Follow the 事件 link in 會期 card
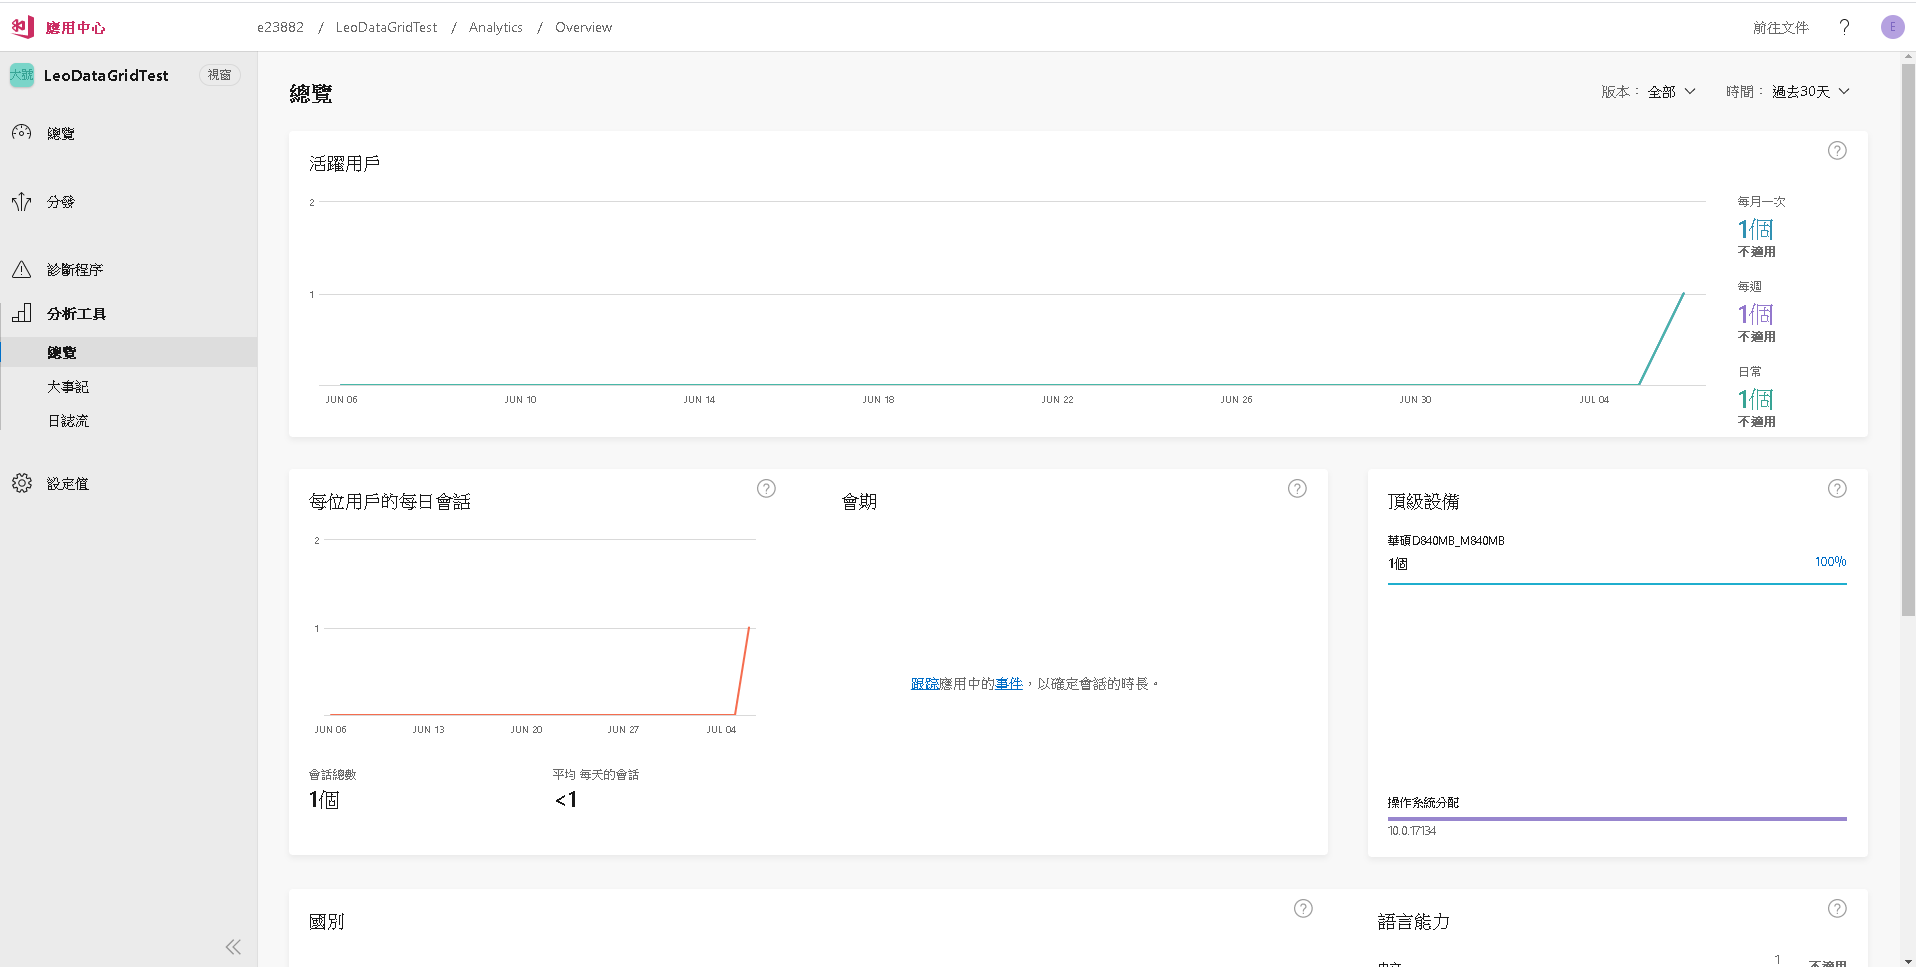The image size is (1916, 967). 1008,683
